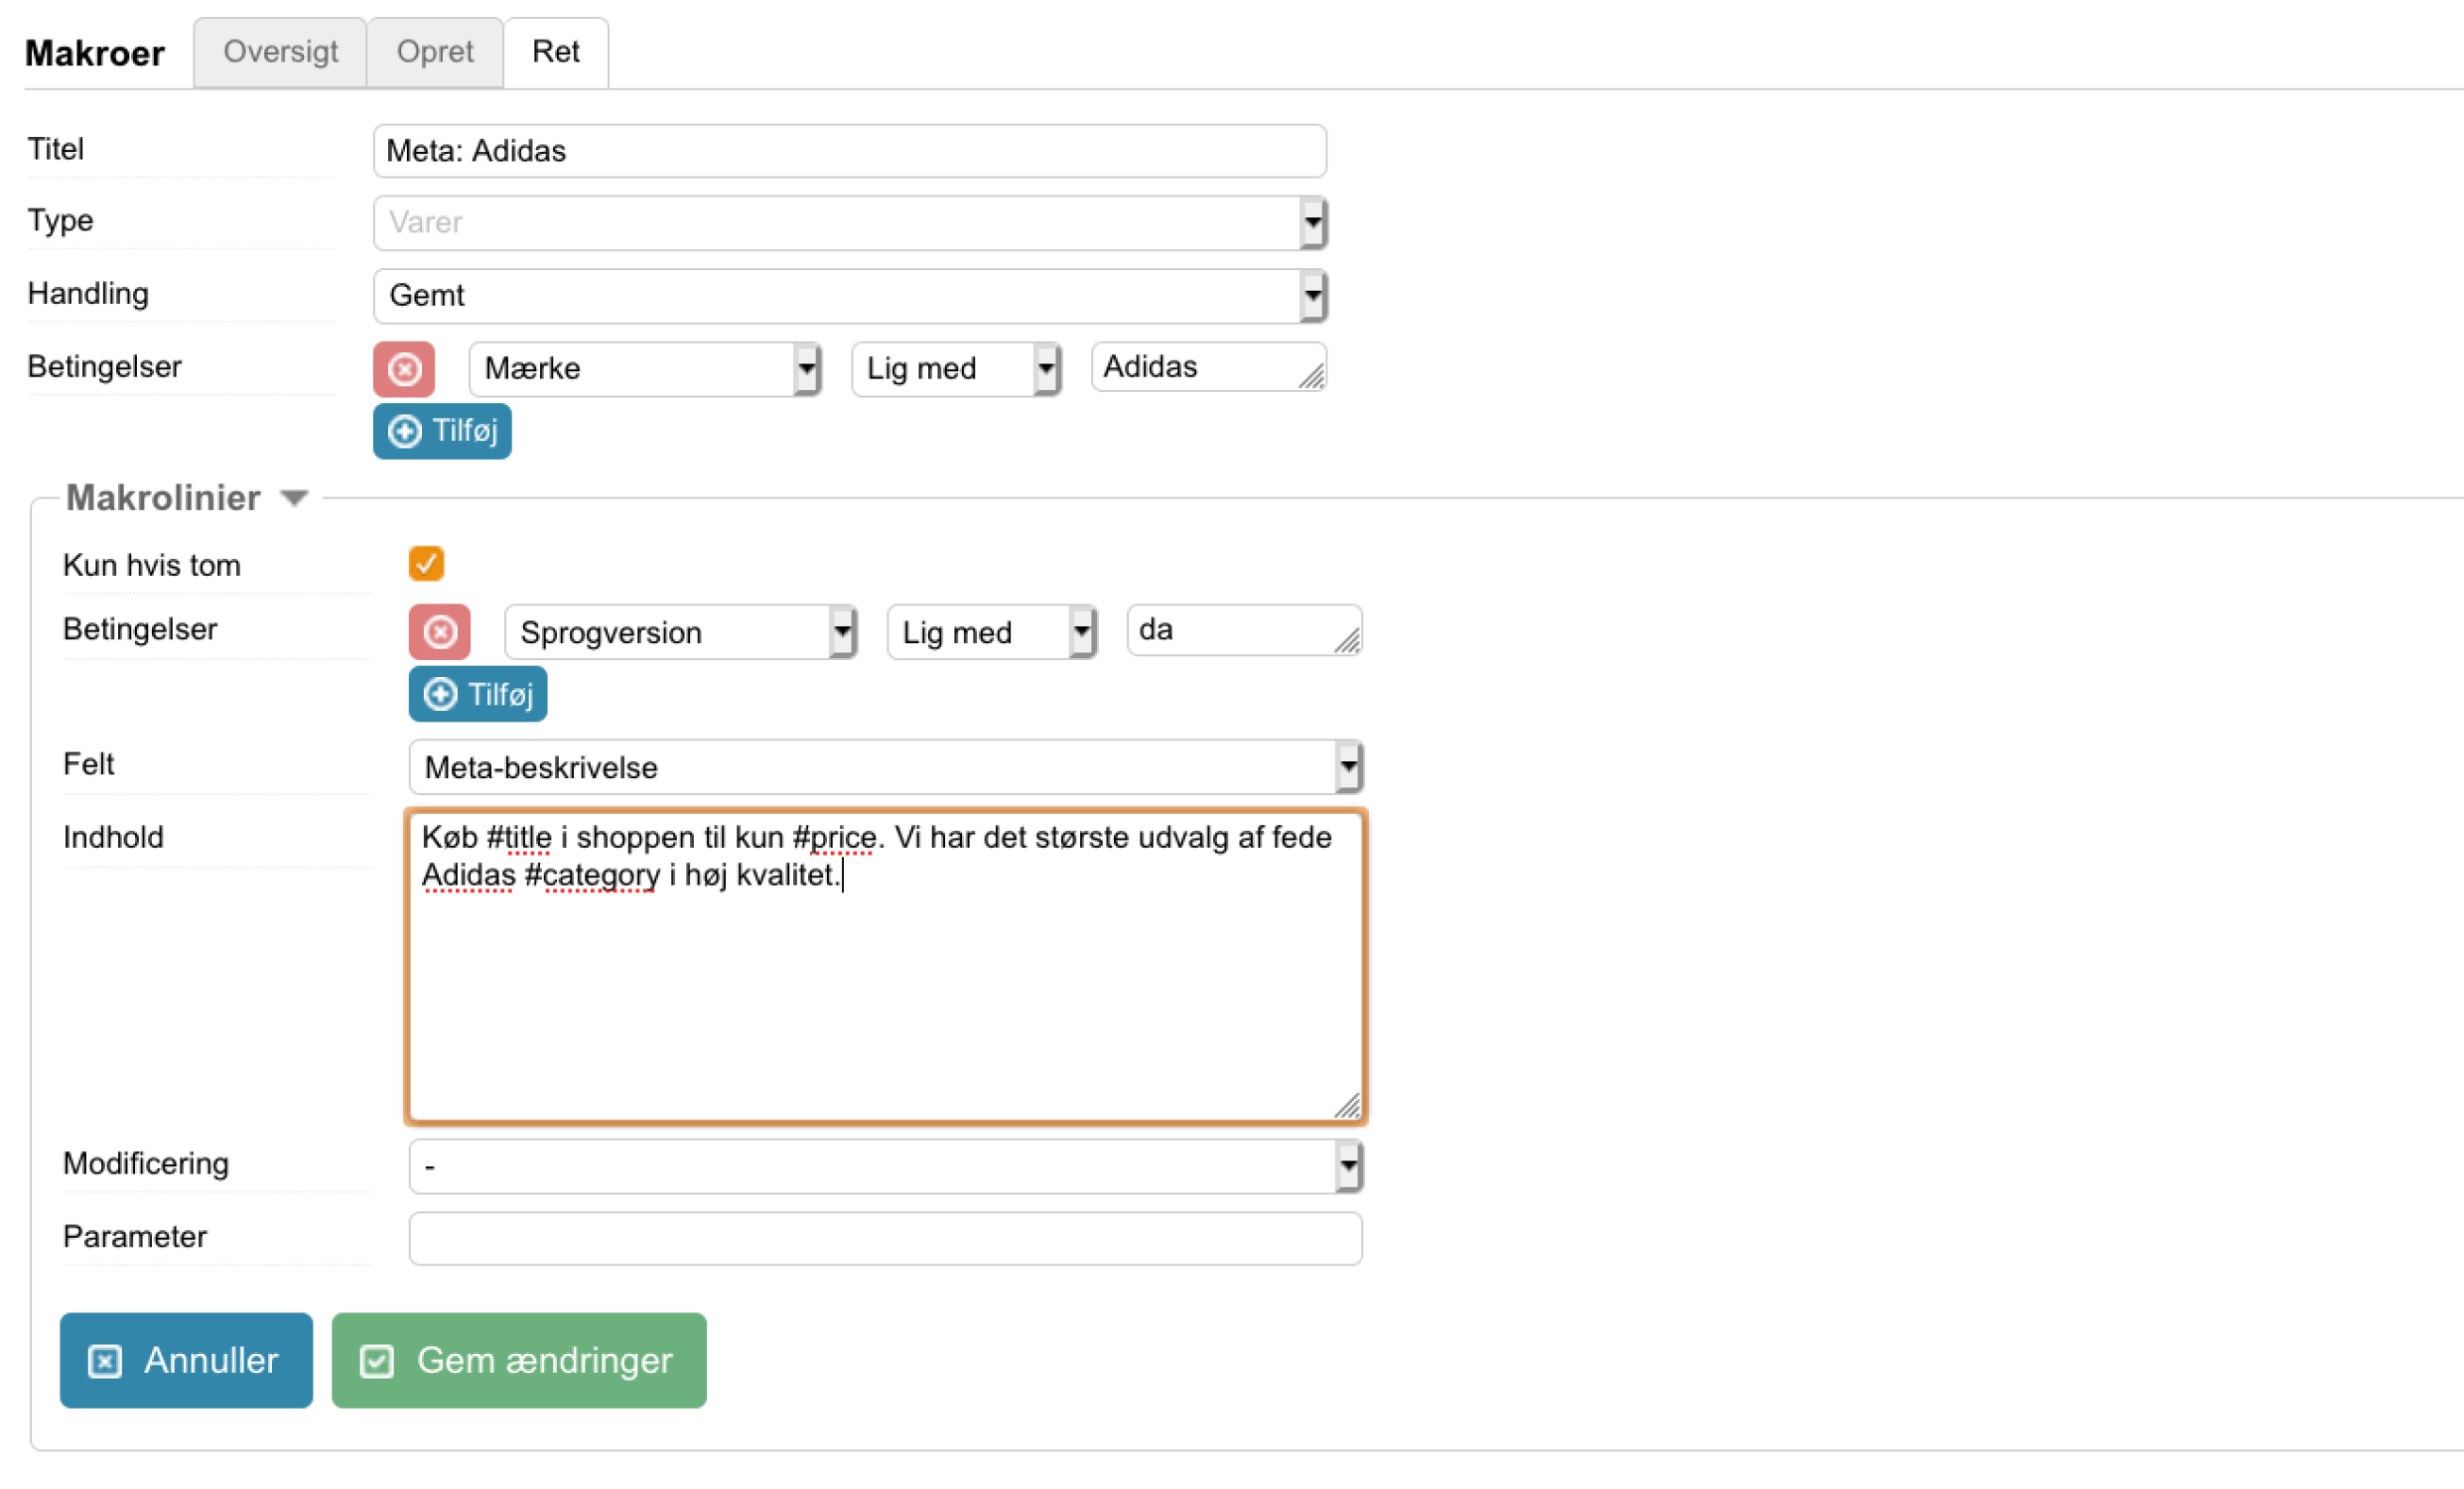Viewport: 2464px width, 1489px height.
Task: Open the 'Lig med' operator dropdown beside Sprogversion
Action: [x=993, y=632]
